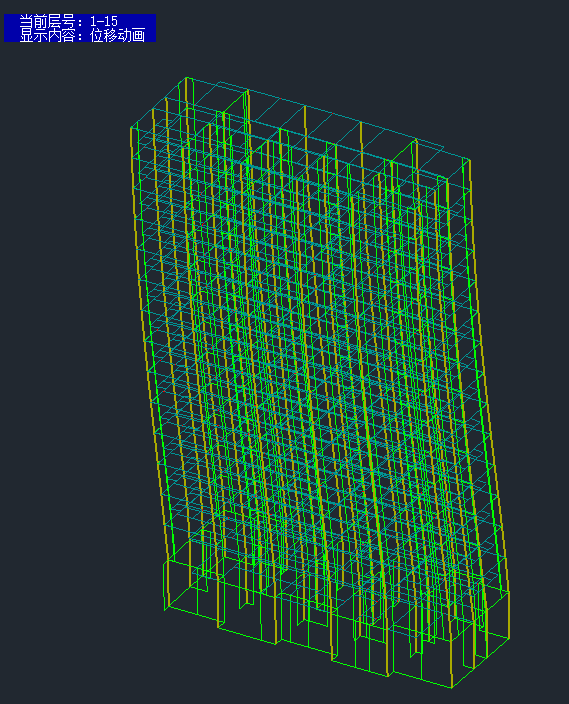Click the basement podium's far right corner

[509, 637]
